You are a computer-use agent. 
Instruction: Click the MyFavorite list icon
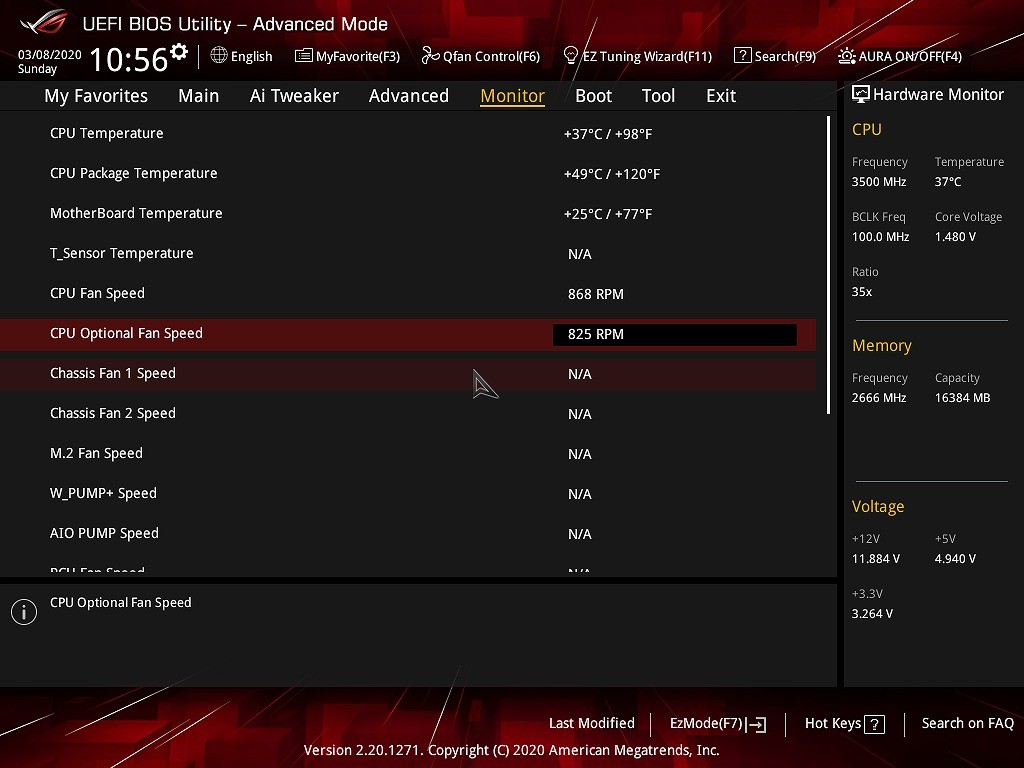point(304,56)
